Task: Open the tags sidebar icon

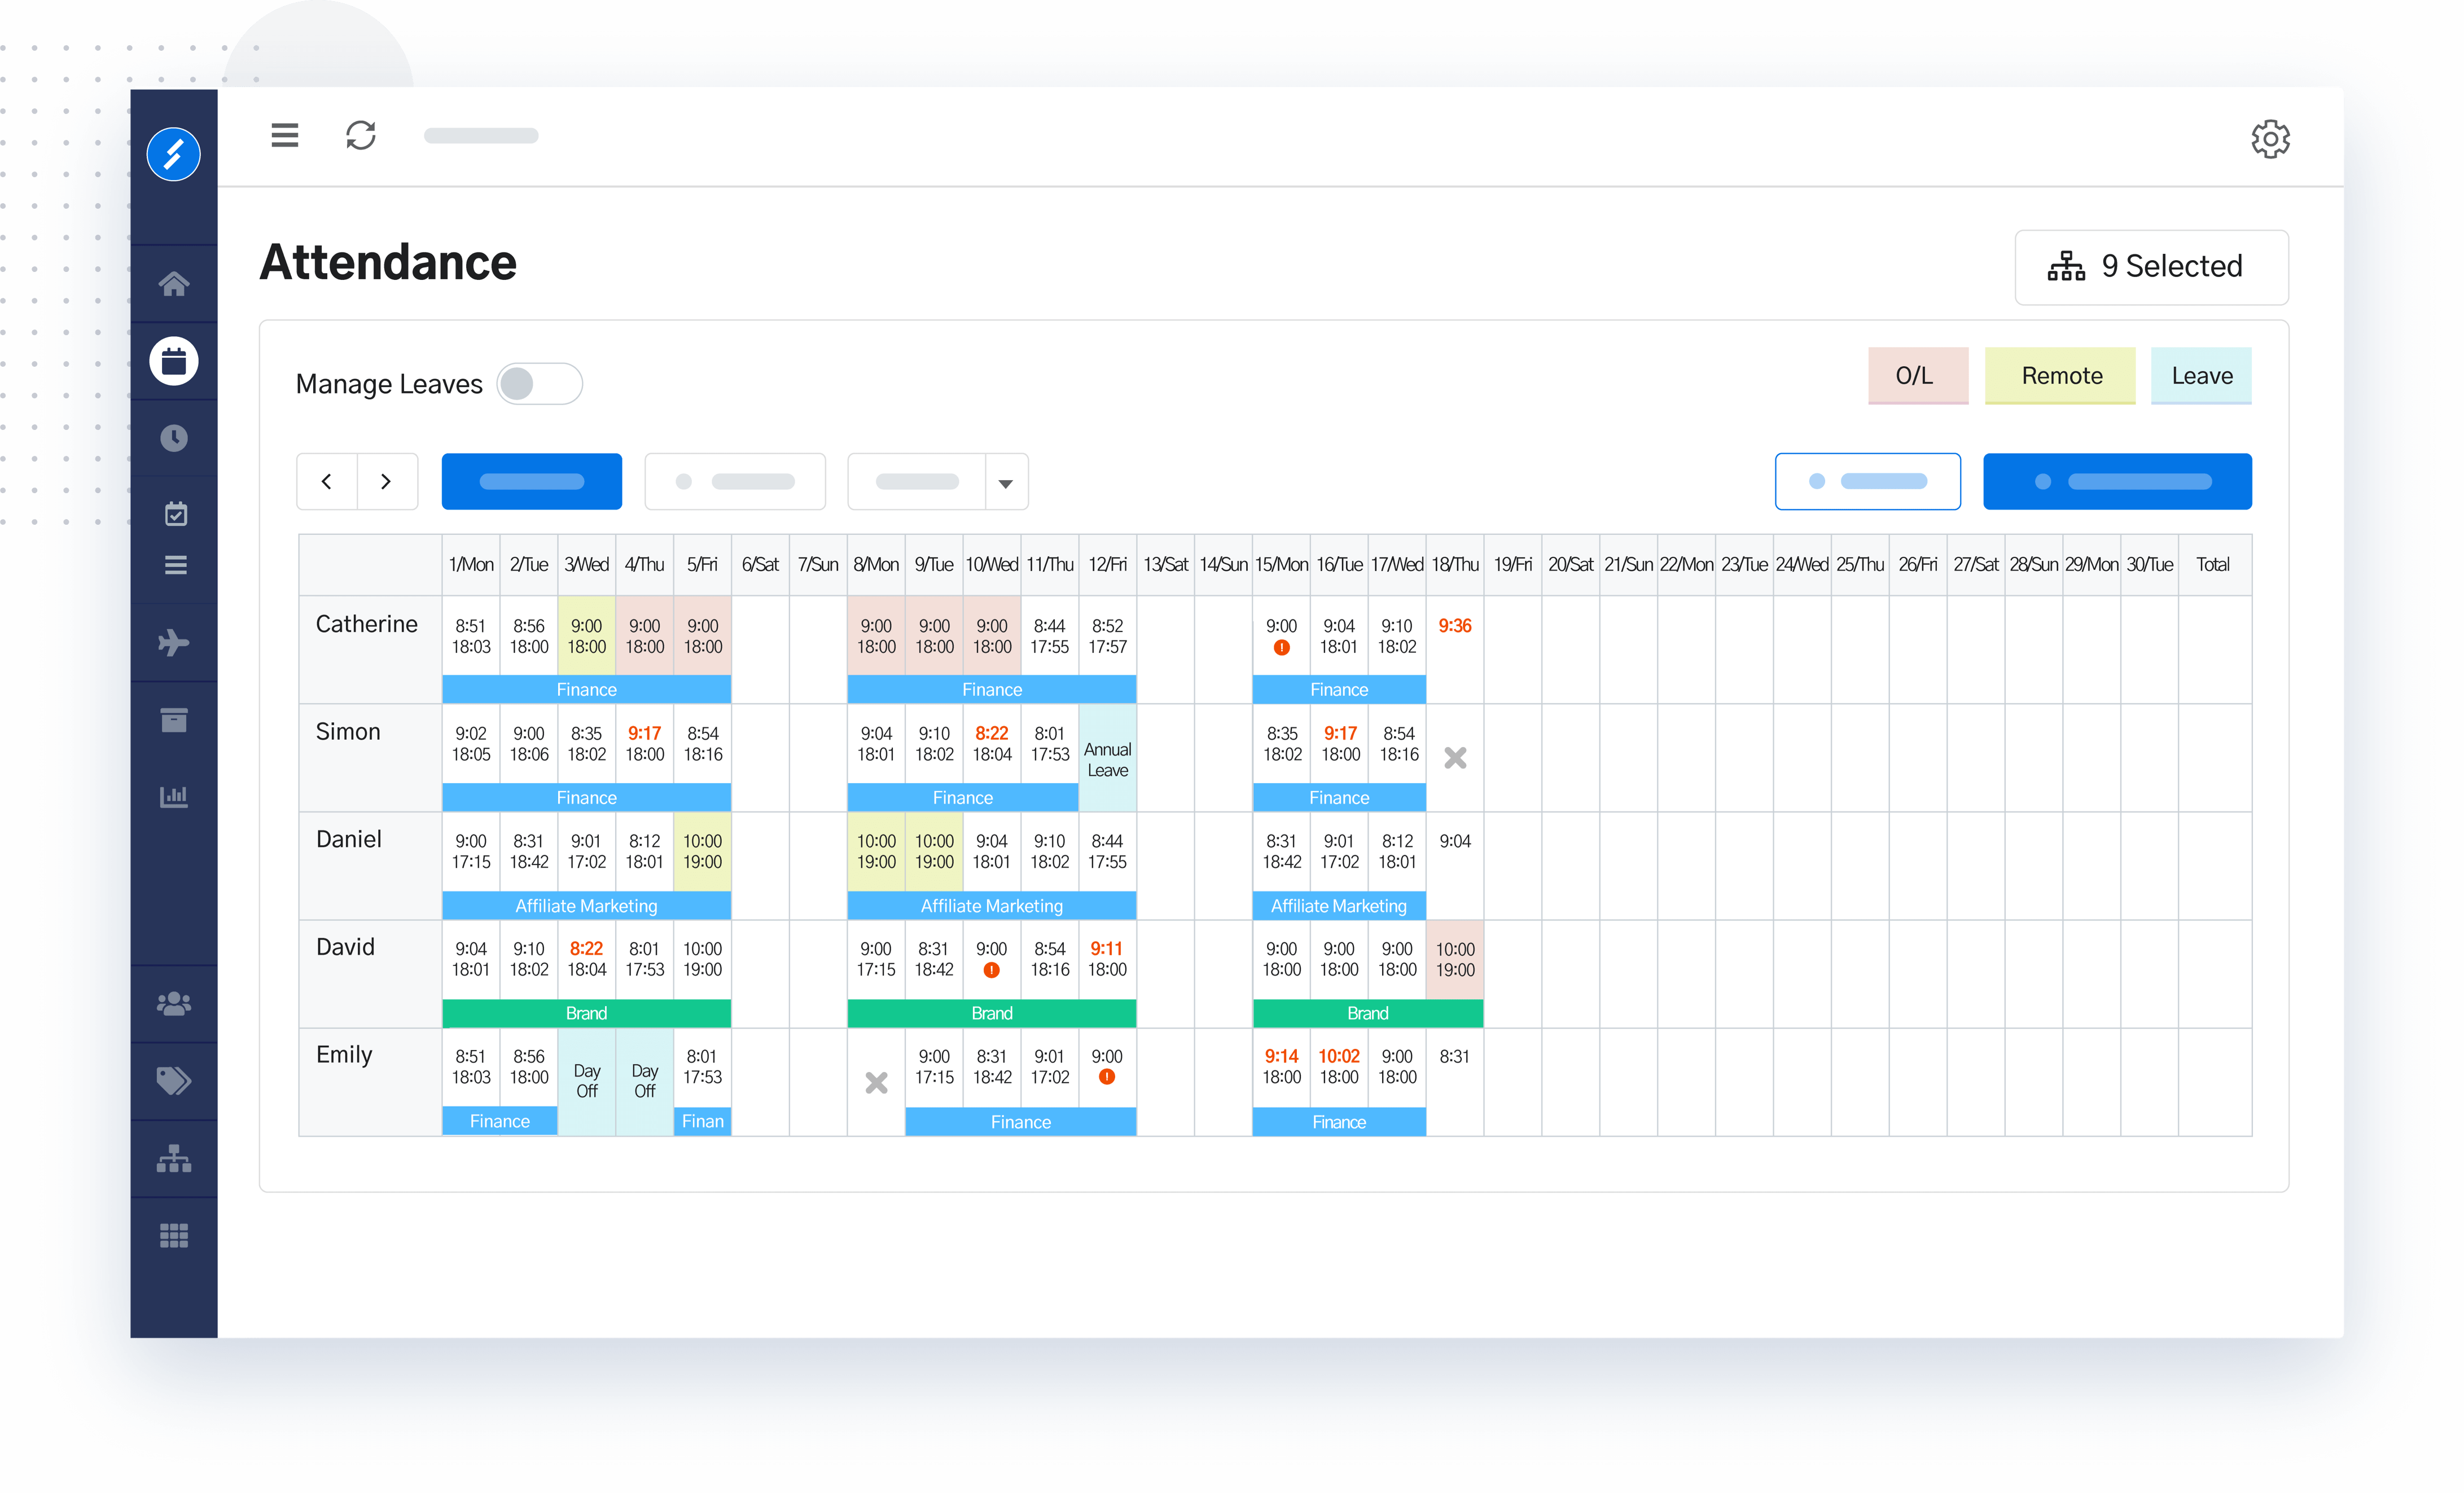Action: point(174,1080)
